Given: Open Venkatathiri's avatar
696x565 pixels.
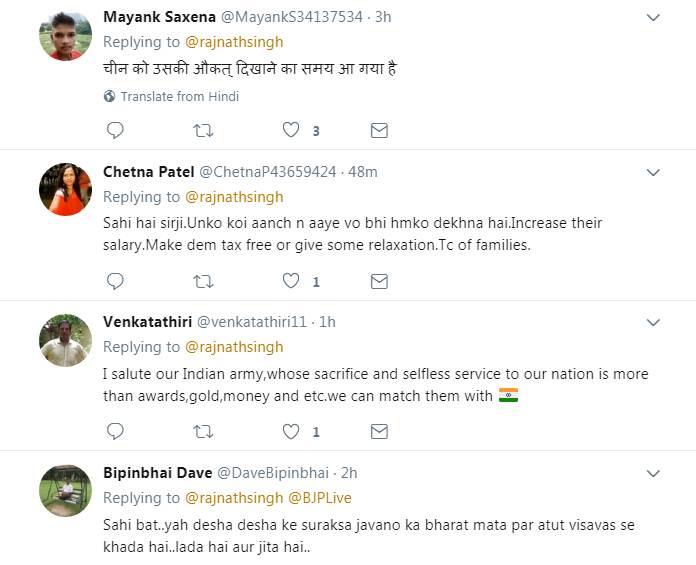Looking at the screenshot, I should tap(65, 340).
